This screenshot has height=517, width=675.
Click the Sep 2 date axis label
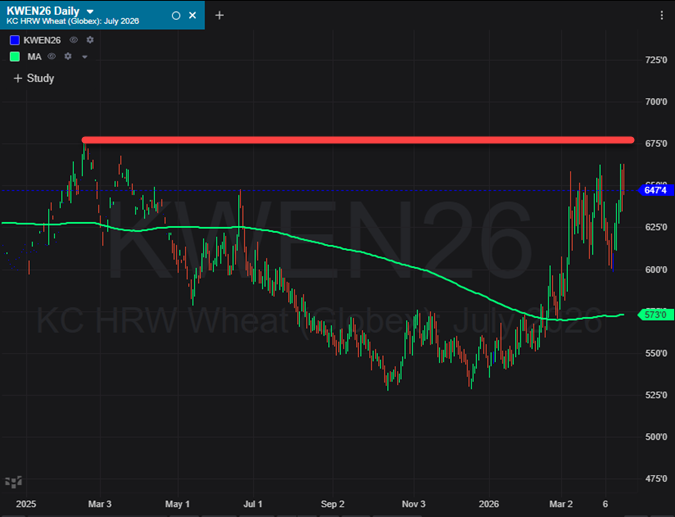[x=332, y=504]
